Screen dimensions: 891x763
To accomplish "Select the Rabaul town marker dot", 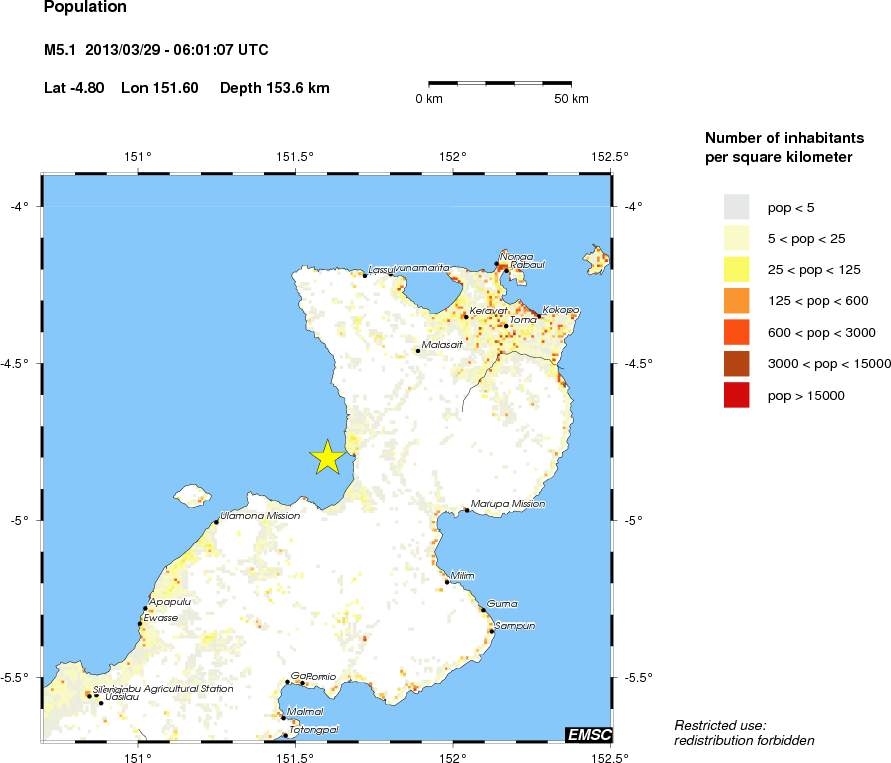I will (506, 271).
